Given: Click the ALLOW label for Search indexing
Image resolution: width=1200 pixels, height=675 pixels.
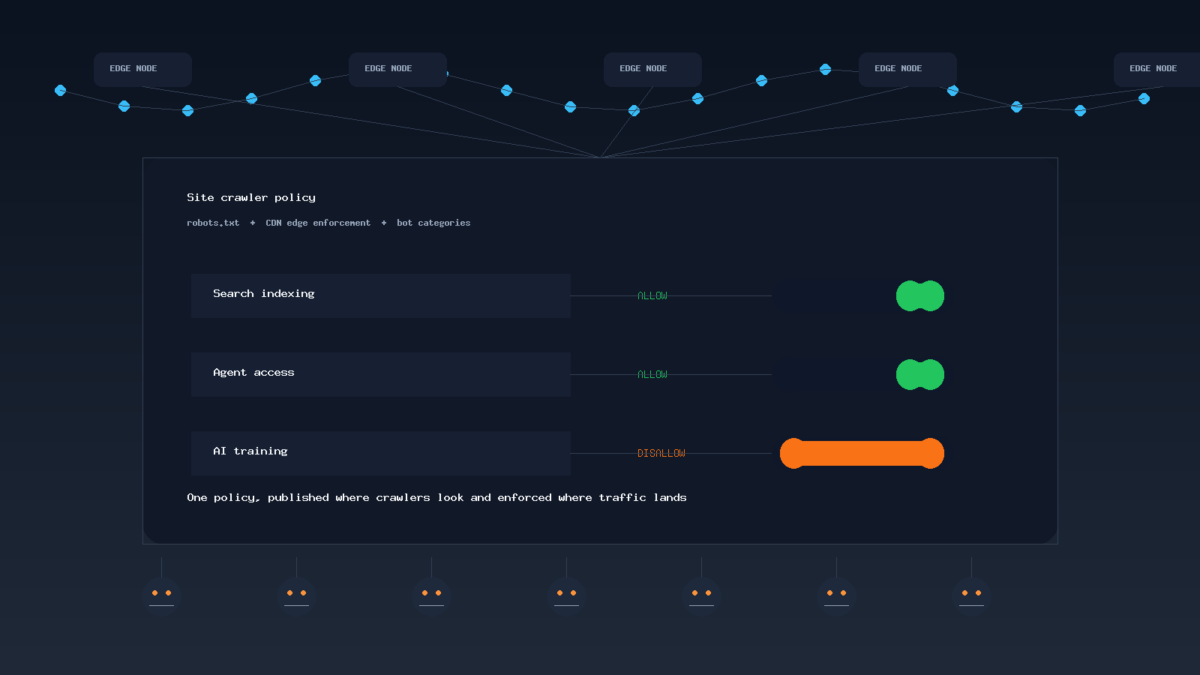Looking at the screenshot, I should (652, 296).
